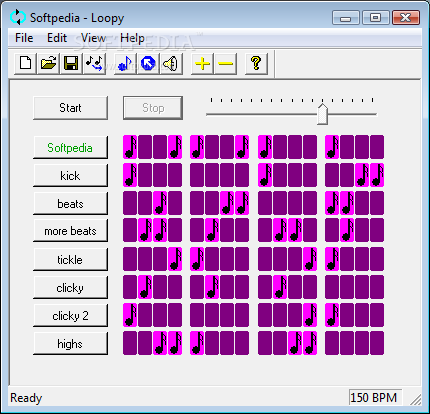Toggle off step 13 in tickle row
430x414 pixels.
(332, 259)
